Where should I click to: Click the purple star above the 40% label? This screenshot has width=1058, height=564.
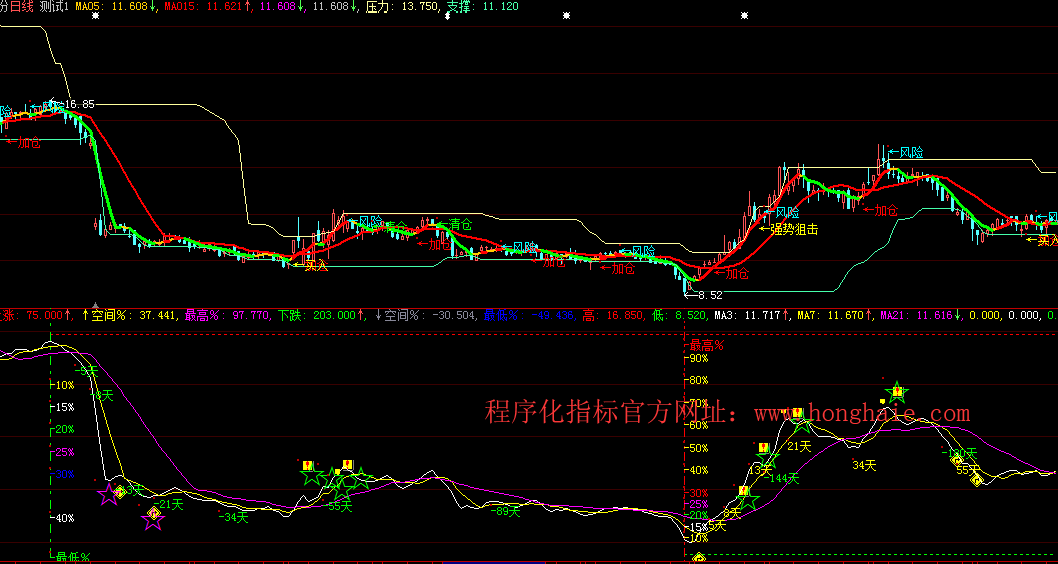tap(108, 493)
